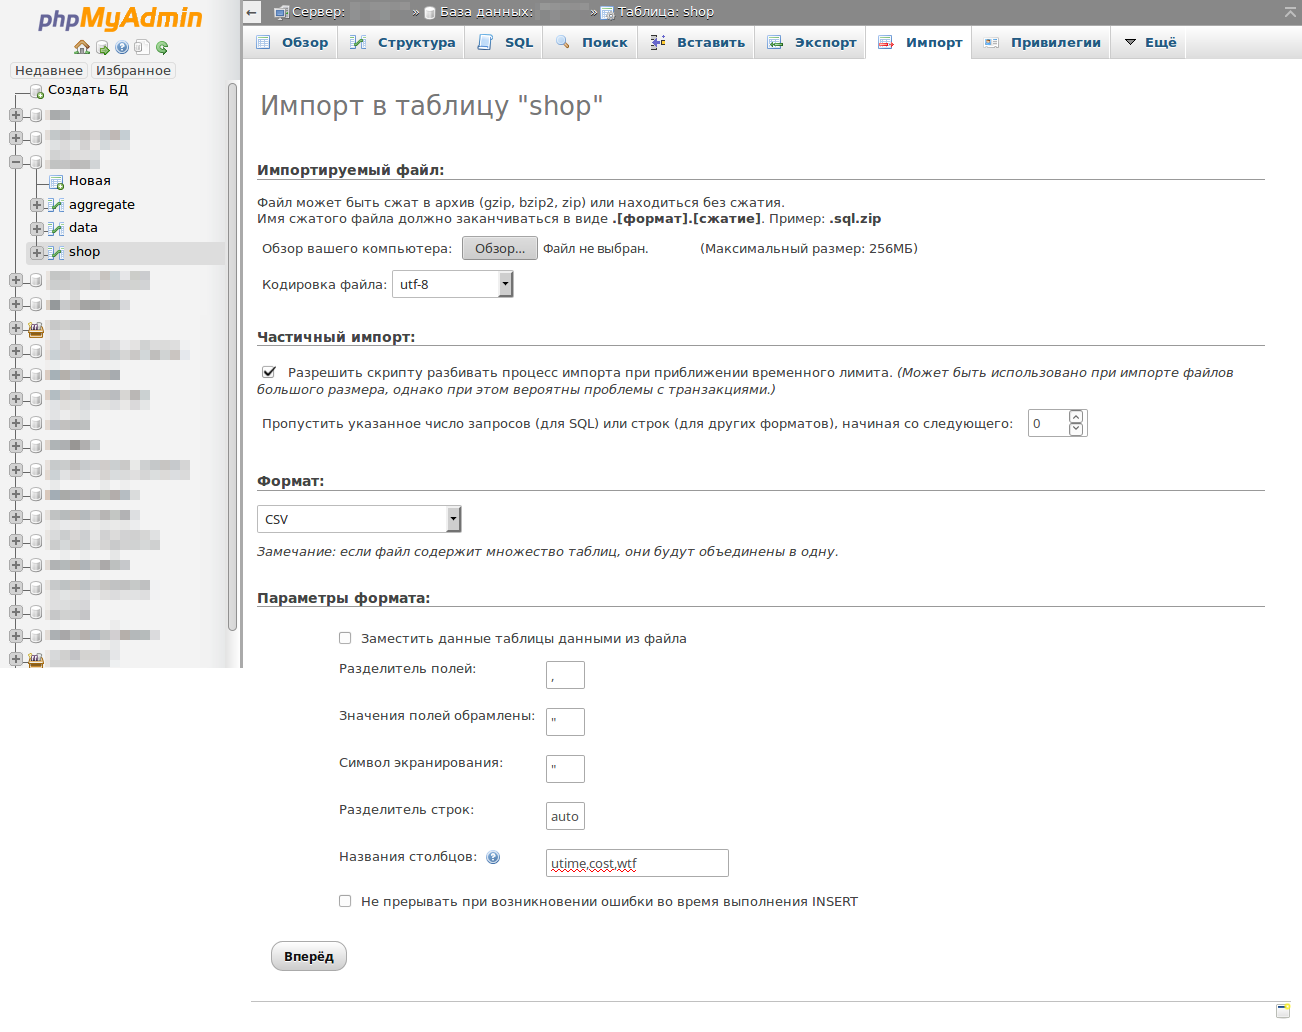Open the blue question-mark documentation icon in sidebar
1302x1032 pixels.
point(122,47)
